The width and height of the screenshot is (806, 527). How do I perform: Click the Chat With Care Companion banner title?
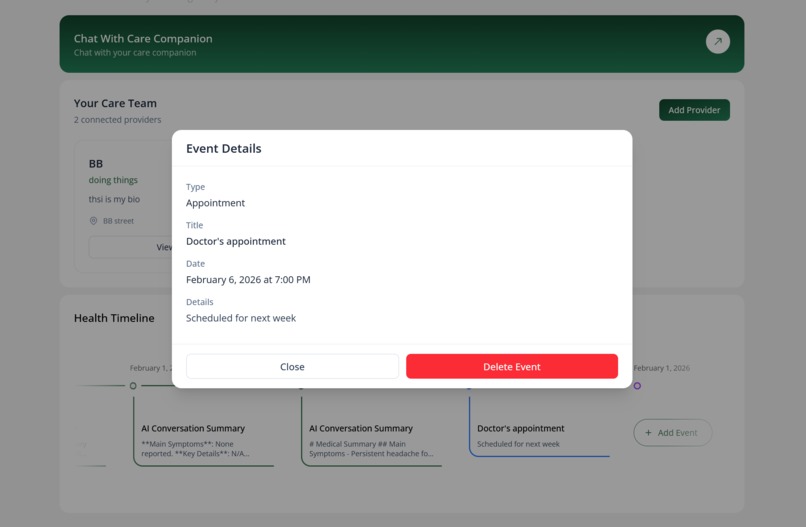click(x=143, y=39)
